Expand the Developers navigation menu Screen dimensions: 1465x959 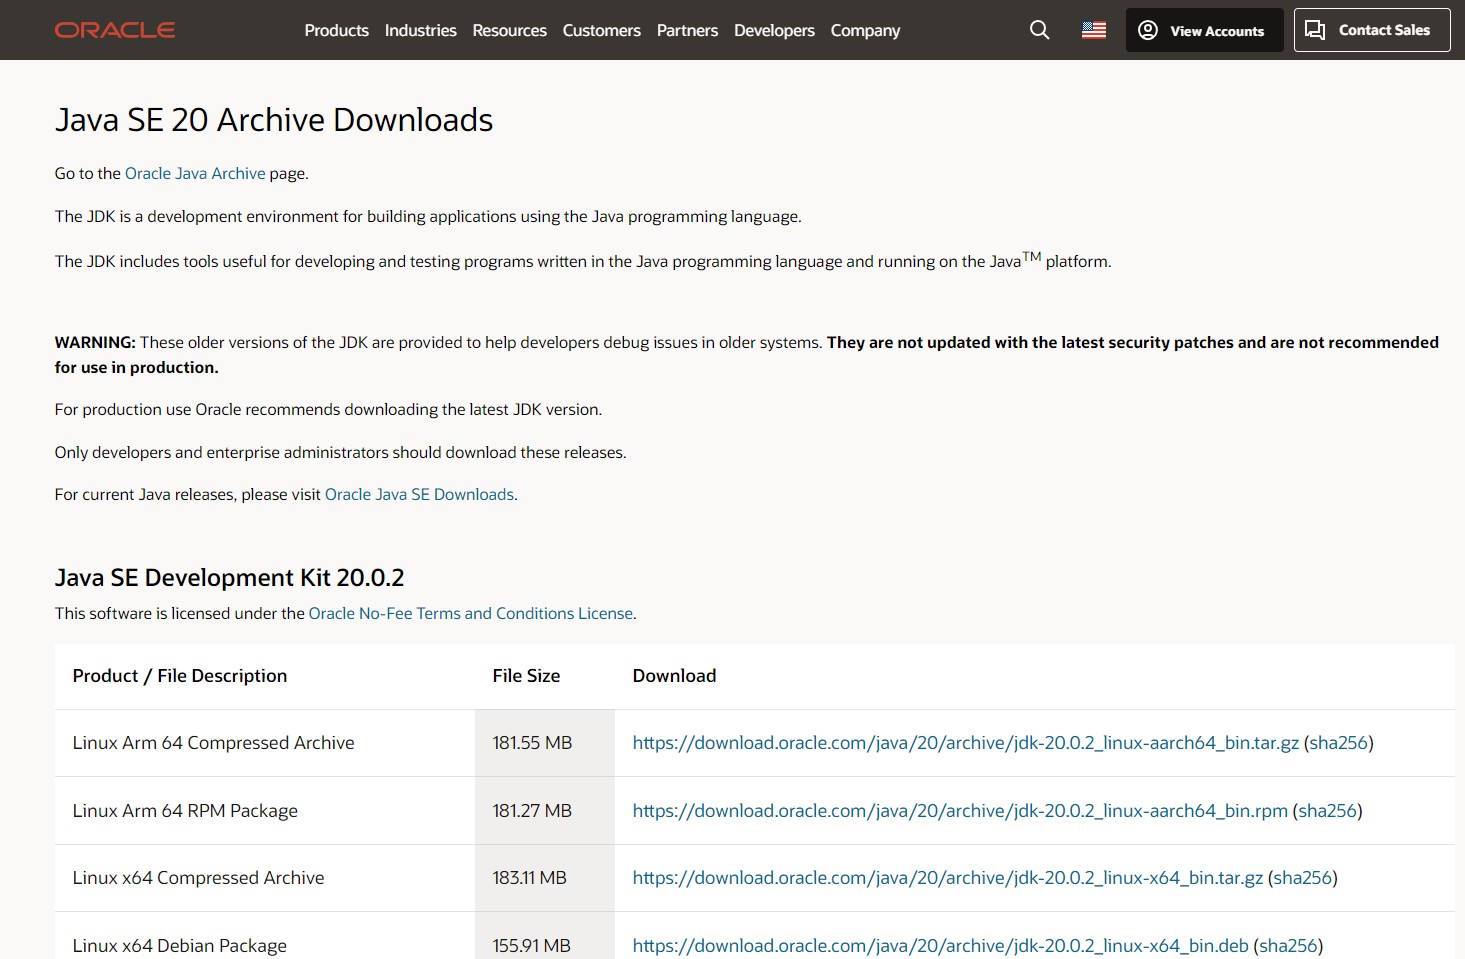(774, 30)
